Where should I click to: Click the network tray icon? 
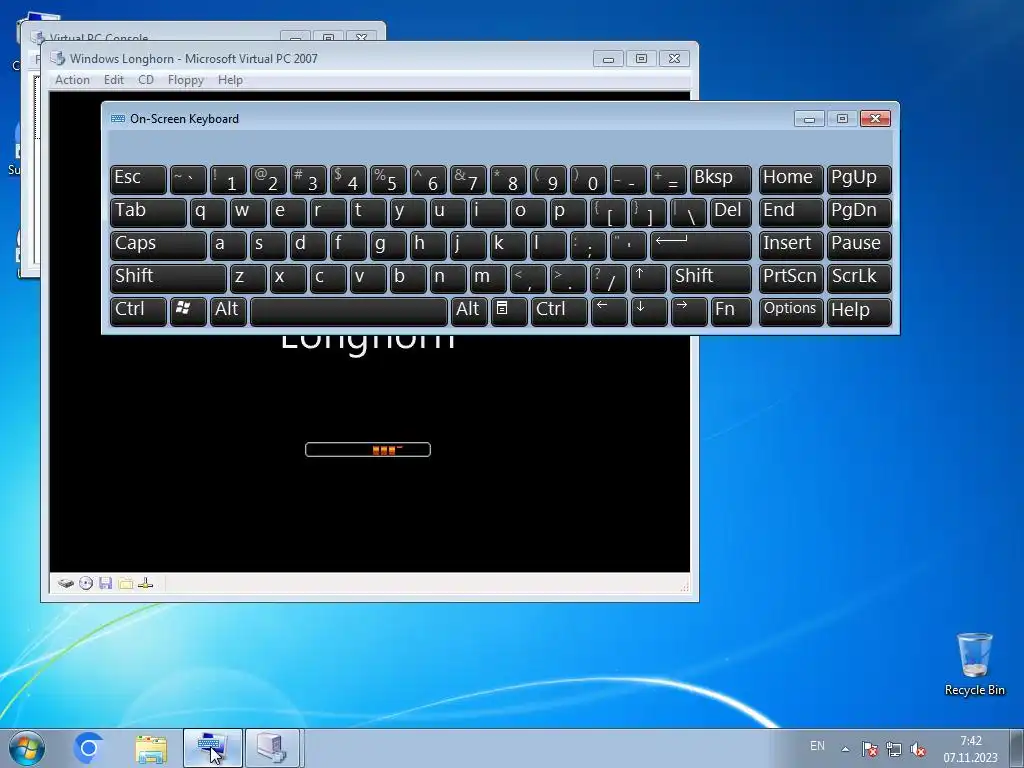[894, 749]
